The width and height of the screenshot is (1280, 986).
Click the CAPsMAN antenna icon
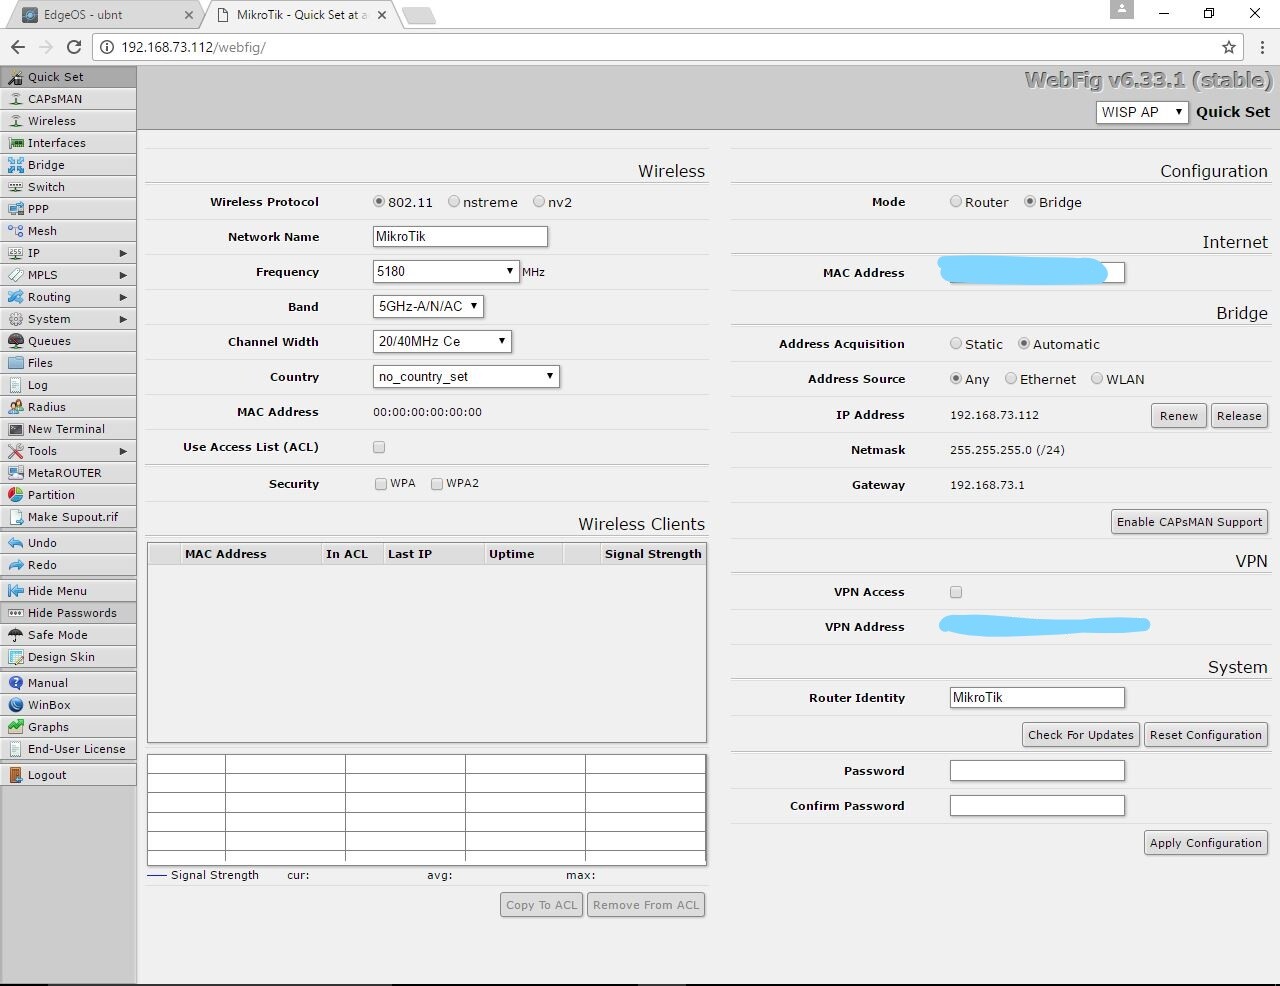pyautogui.click(x=15, y=99)
